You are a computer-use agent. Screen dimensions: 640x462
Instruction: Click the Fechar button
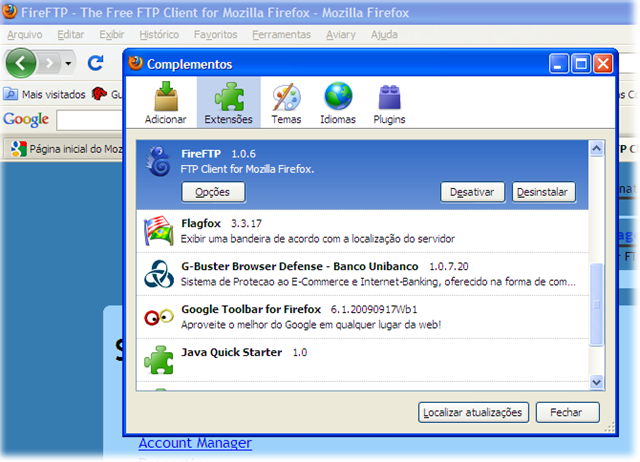(x=567, y=412)
